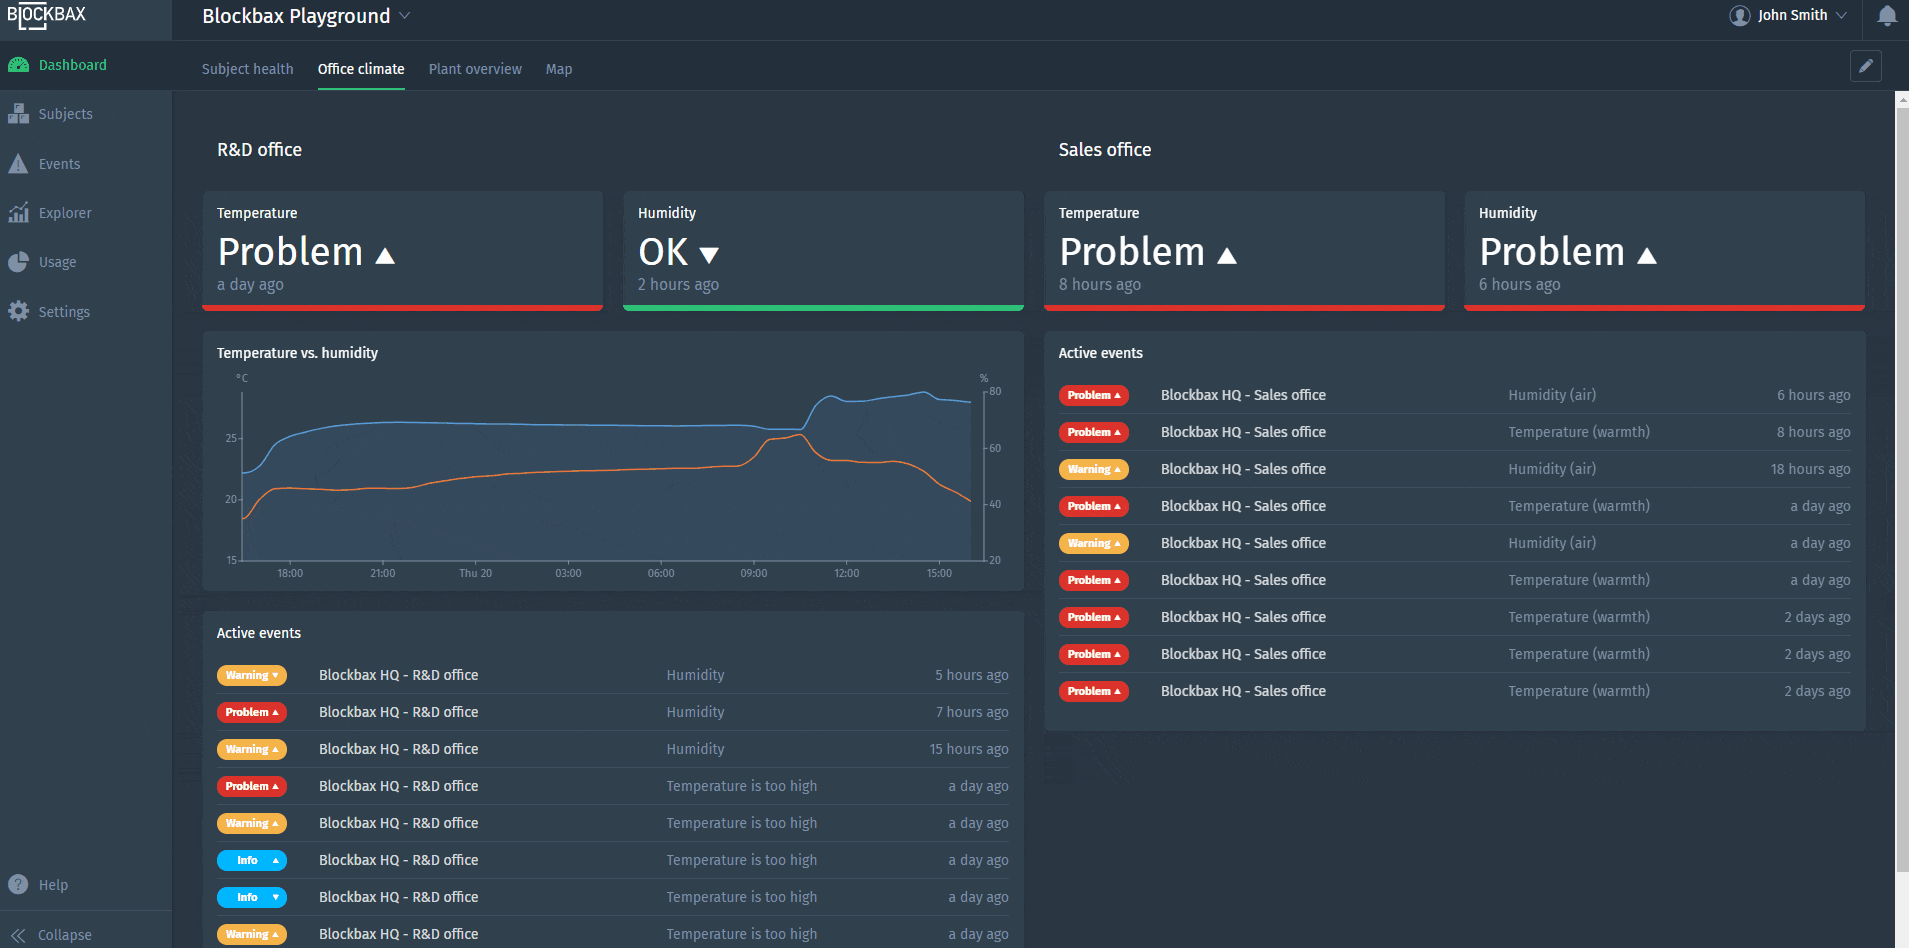Open the Map tab
This screenshot has height=948, width=1909.
click(x=559, y=69)
